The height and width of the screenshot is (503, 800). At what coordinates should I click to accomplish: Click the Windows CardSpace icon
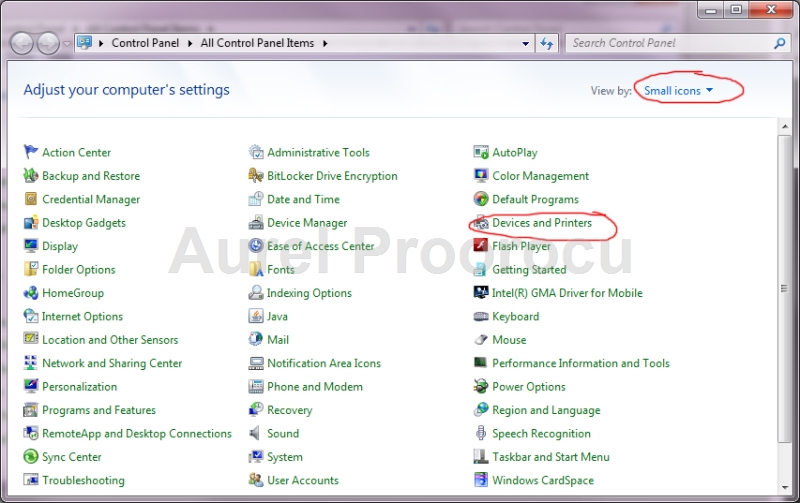(481, 480)
